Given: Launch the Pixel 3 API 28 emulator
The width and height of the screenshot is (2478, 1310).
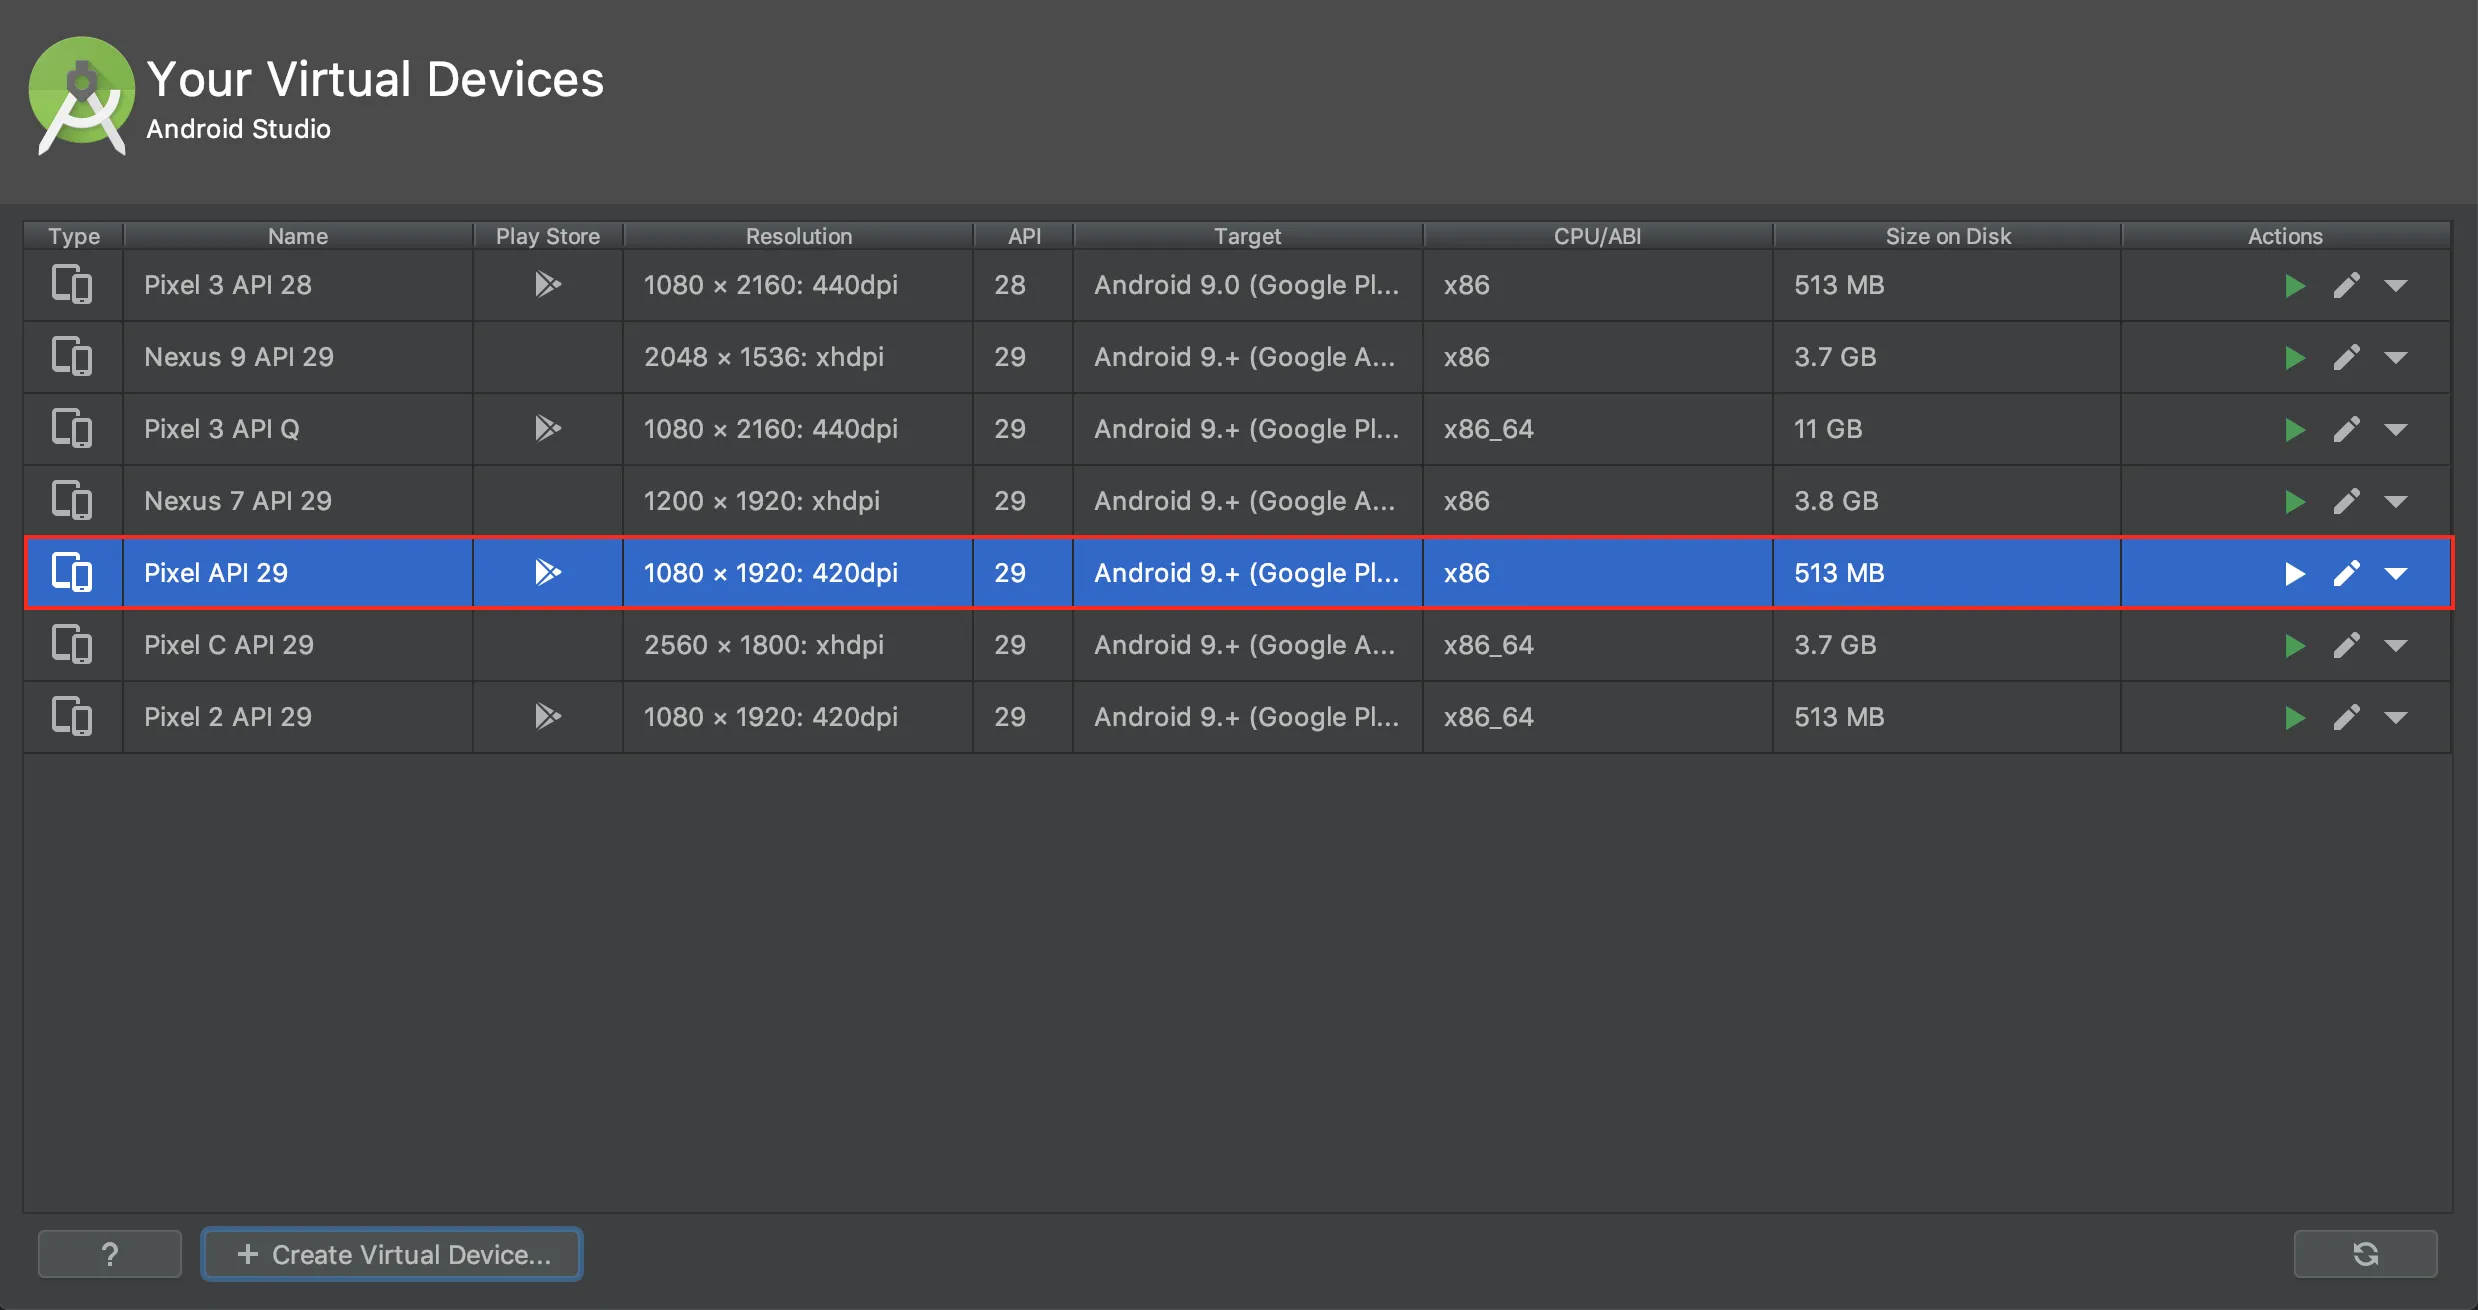Looking at the screenshot, I should coord(2294,286).
